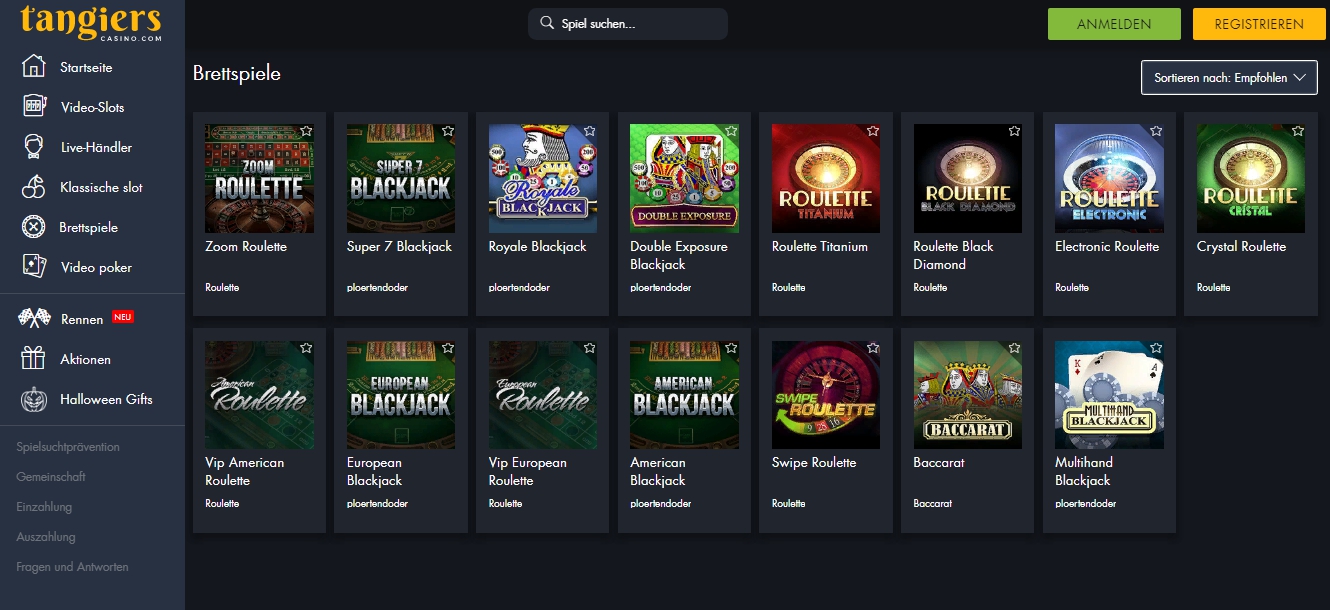Open Baccarat game thumbnail
The width and height of the screenshot is (1330, 610).
[968, 395]
